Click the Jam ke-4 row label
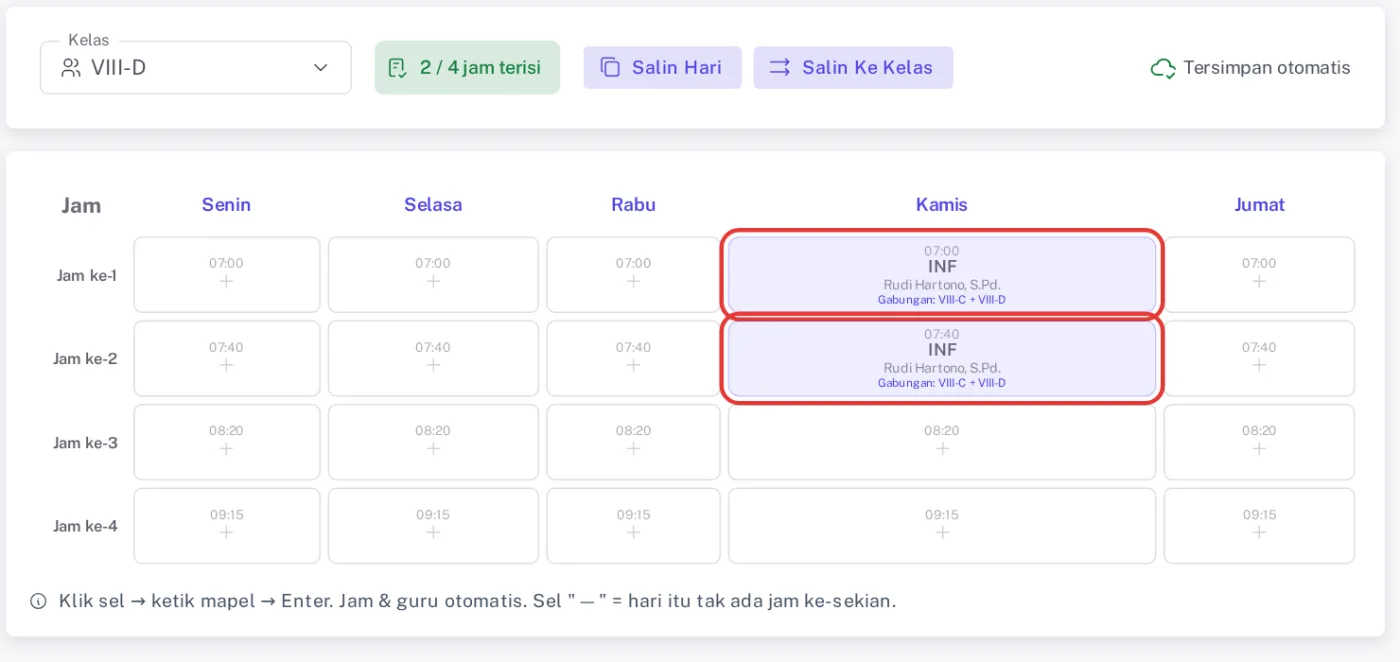1400x662 pixels. (85, 526)
